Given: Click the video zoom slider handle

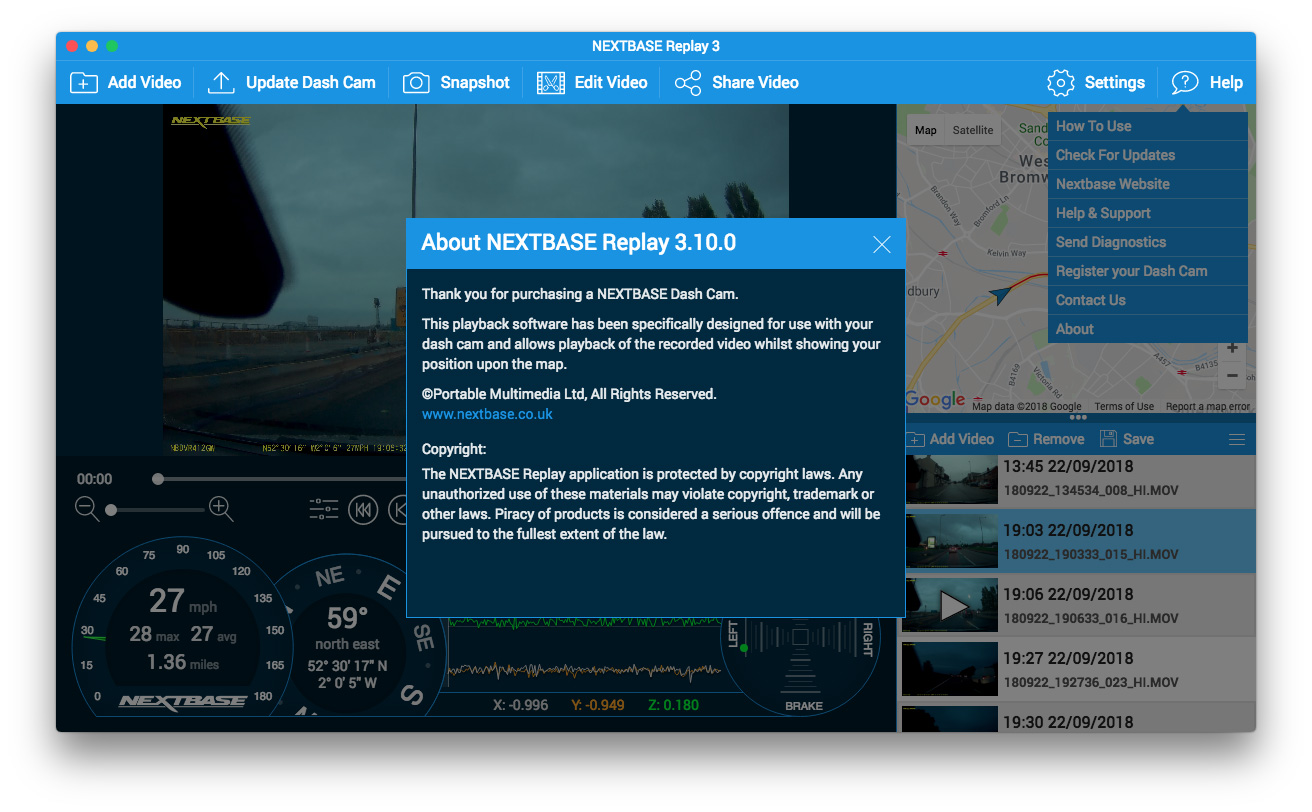Looking at the screenshot, I should tap(111, 510).
